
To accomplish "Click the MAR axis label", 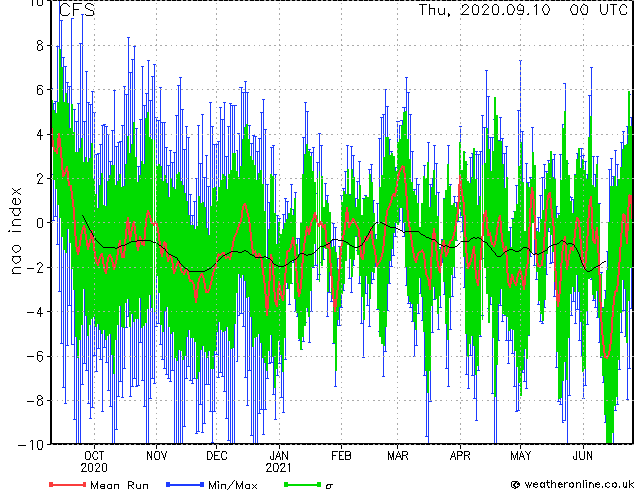I will 398,456.
